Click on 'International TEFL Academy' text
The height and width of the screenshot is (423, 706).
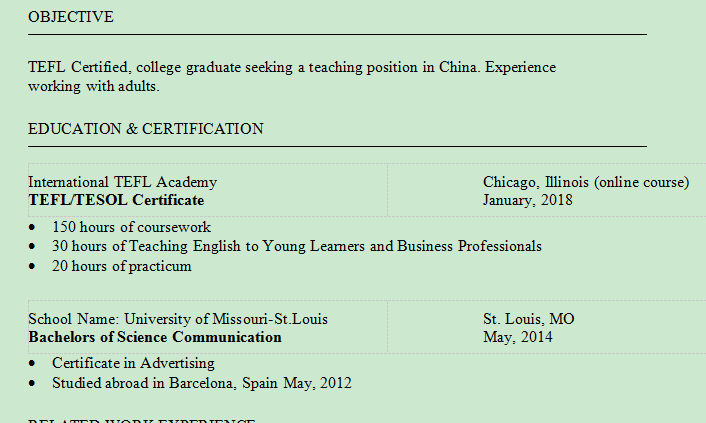122,182
